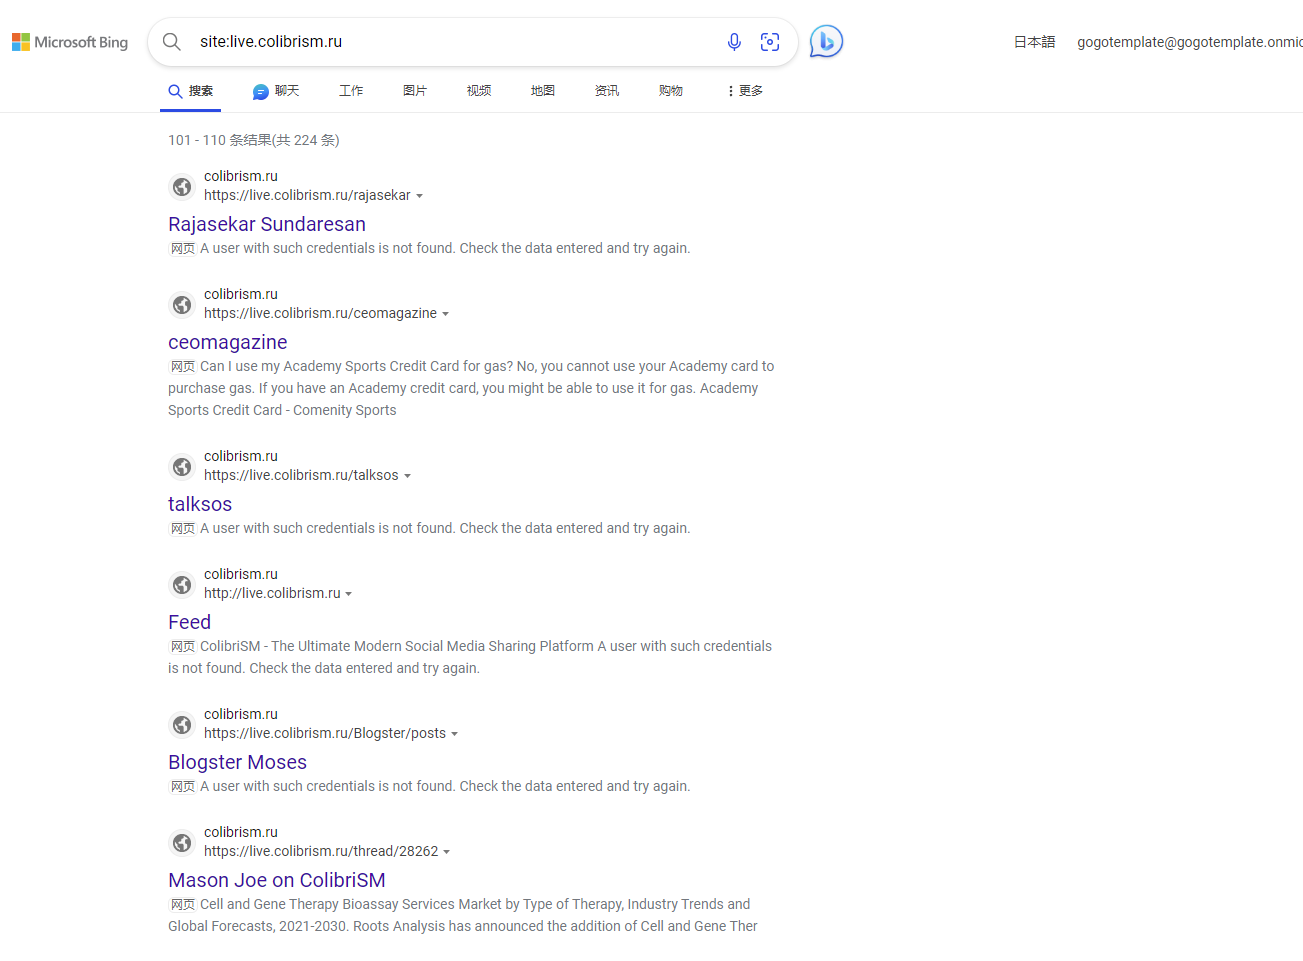Switch to the 购物 shopping tab
This screenshot has height=961, width=1303.
tap(671, 91)
